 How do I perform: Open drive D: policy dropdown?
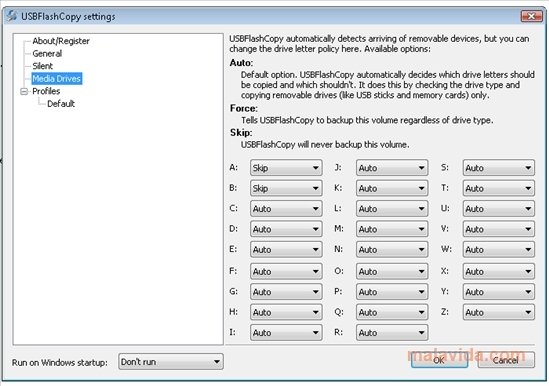[x=286, y=229]
